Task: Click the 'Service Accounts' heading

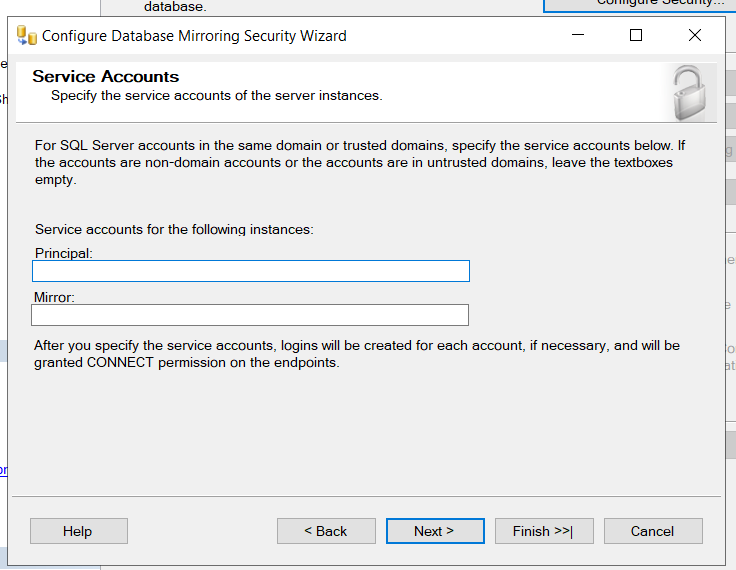Action: (x=106, y=77)
